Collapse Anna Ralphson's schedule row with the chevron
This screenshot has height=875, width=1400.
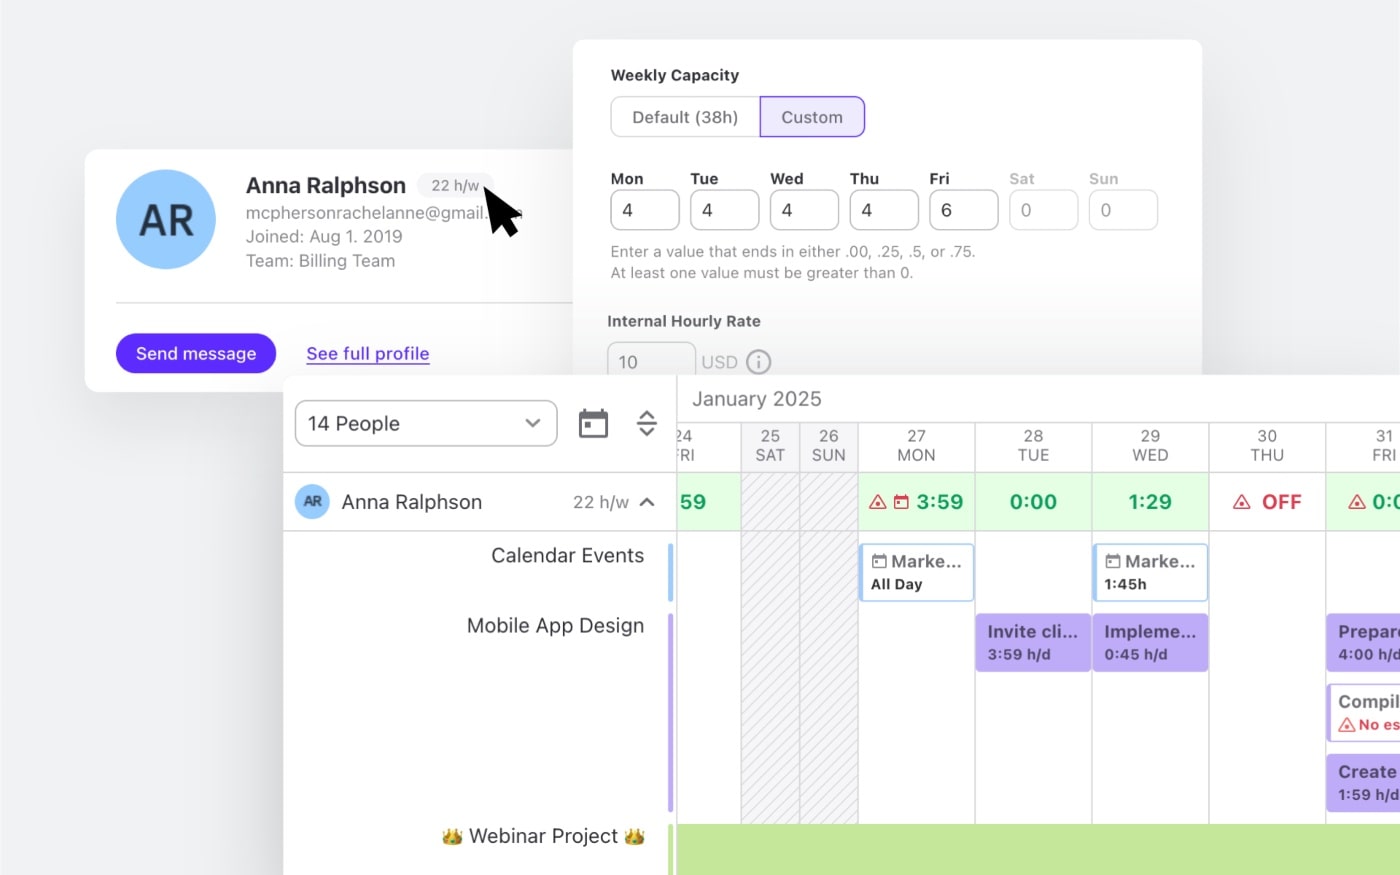click(x=648, y=501)
